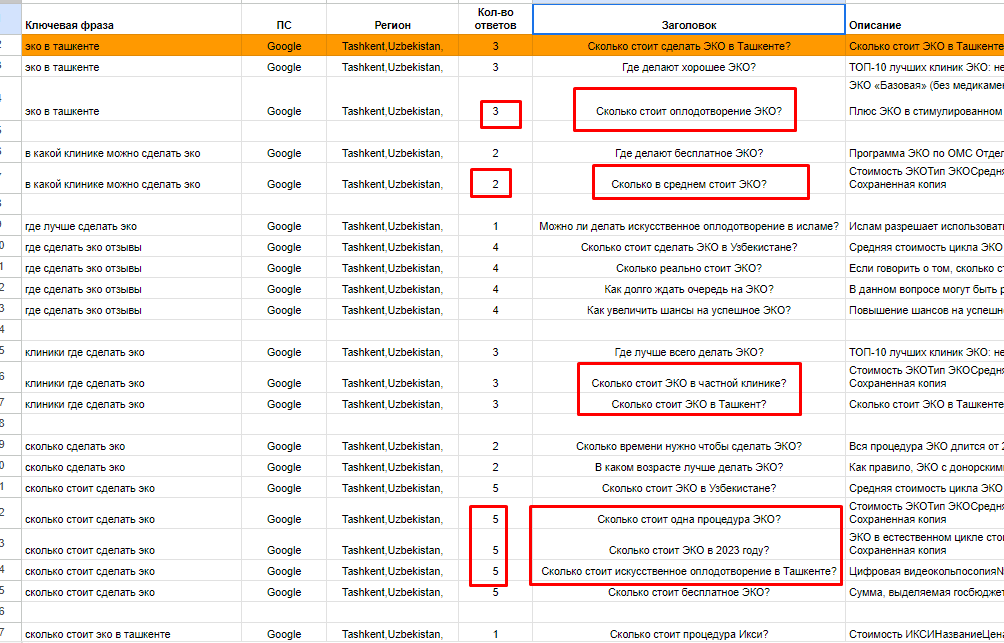
Task: Click region cell in 'Сколько времени нужно' row
Action: 393,446
